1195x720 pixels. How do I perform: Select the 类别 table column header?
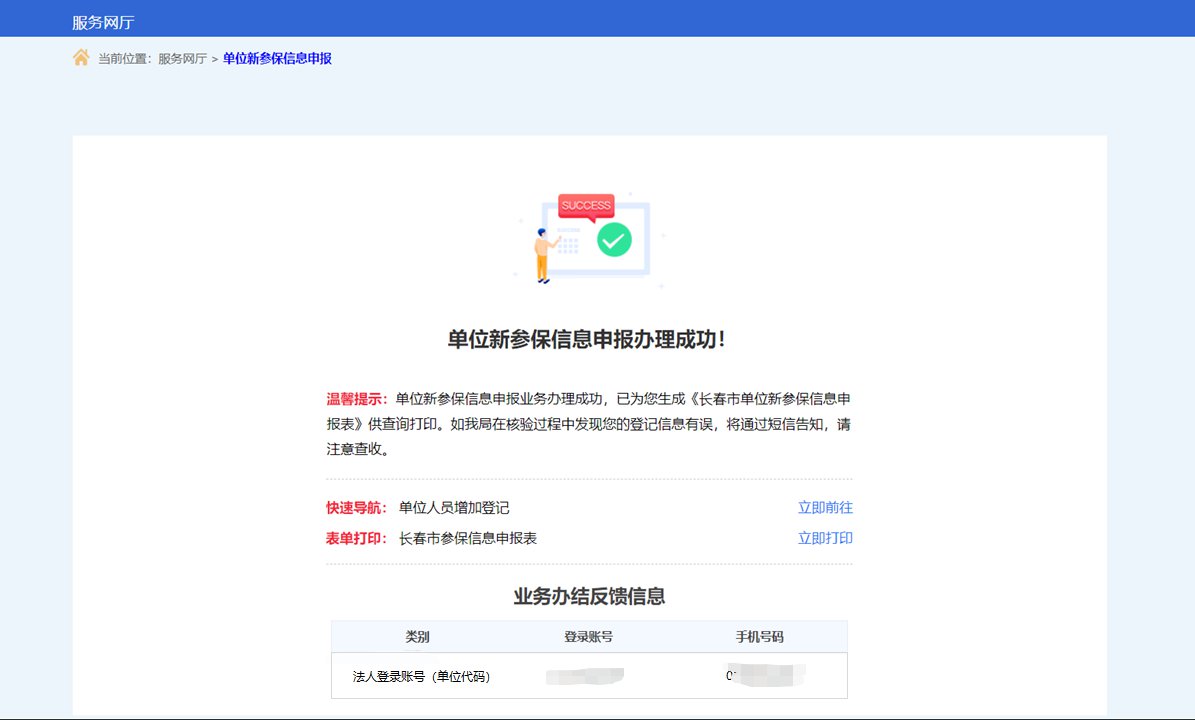point(417,637)
